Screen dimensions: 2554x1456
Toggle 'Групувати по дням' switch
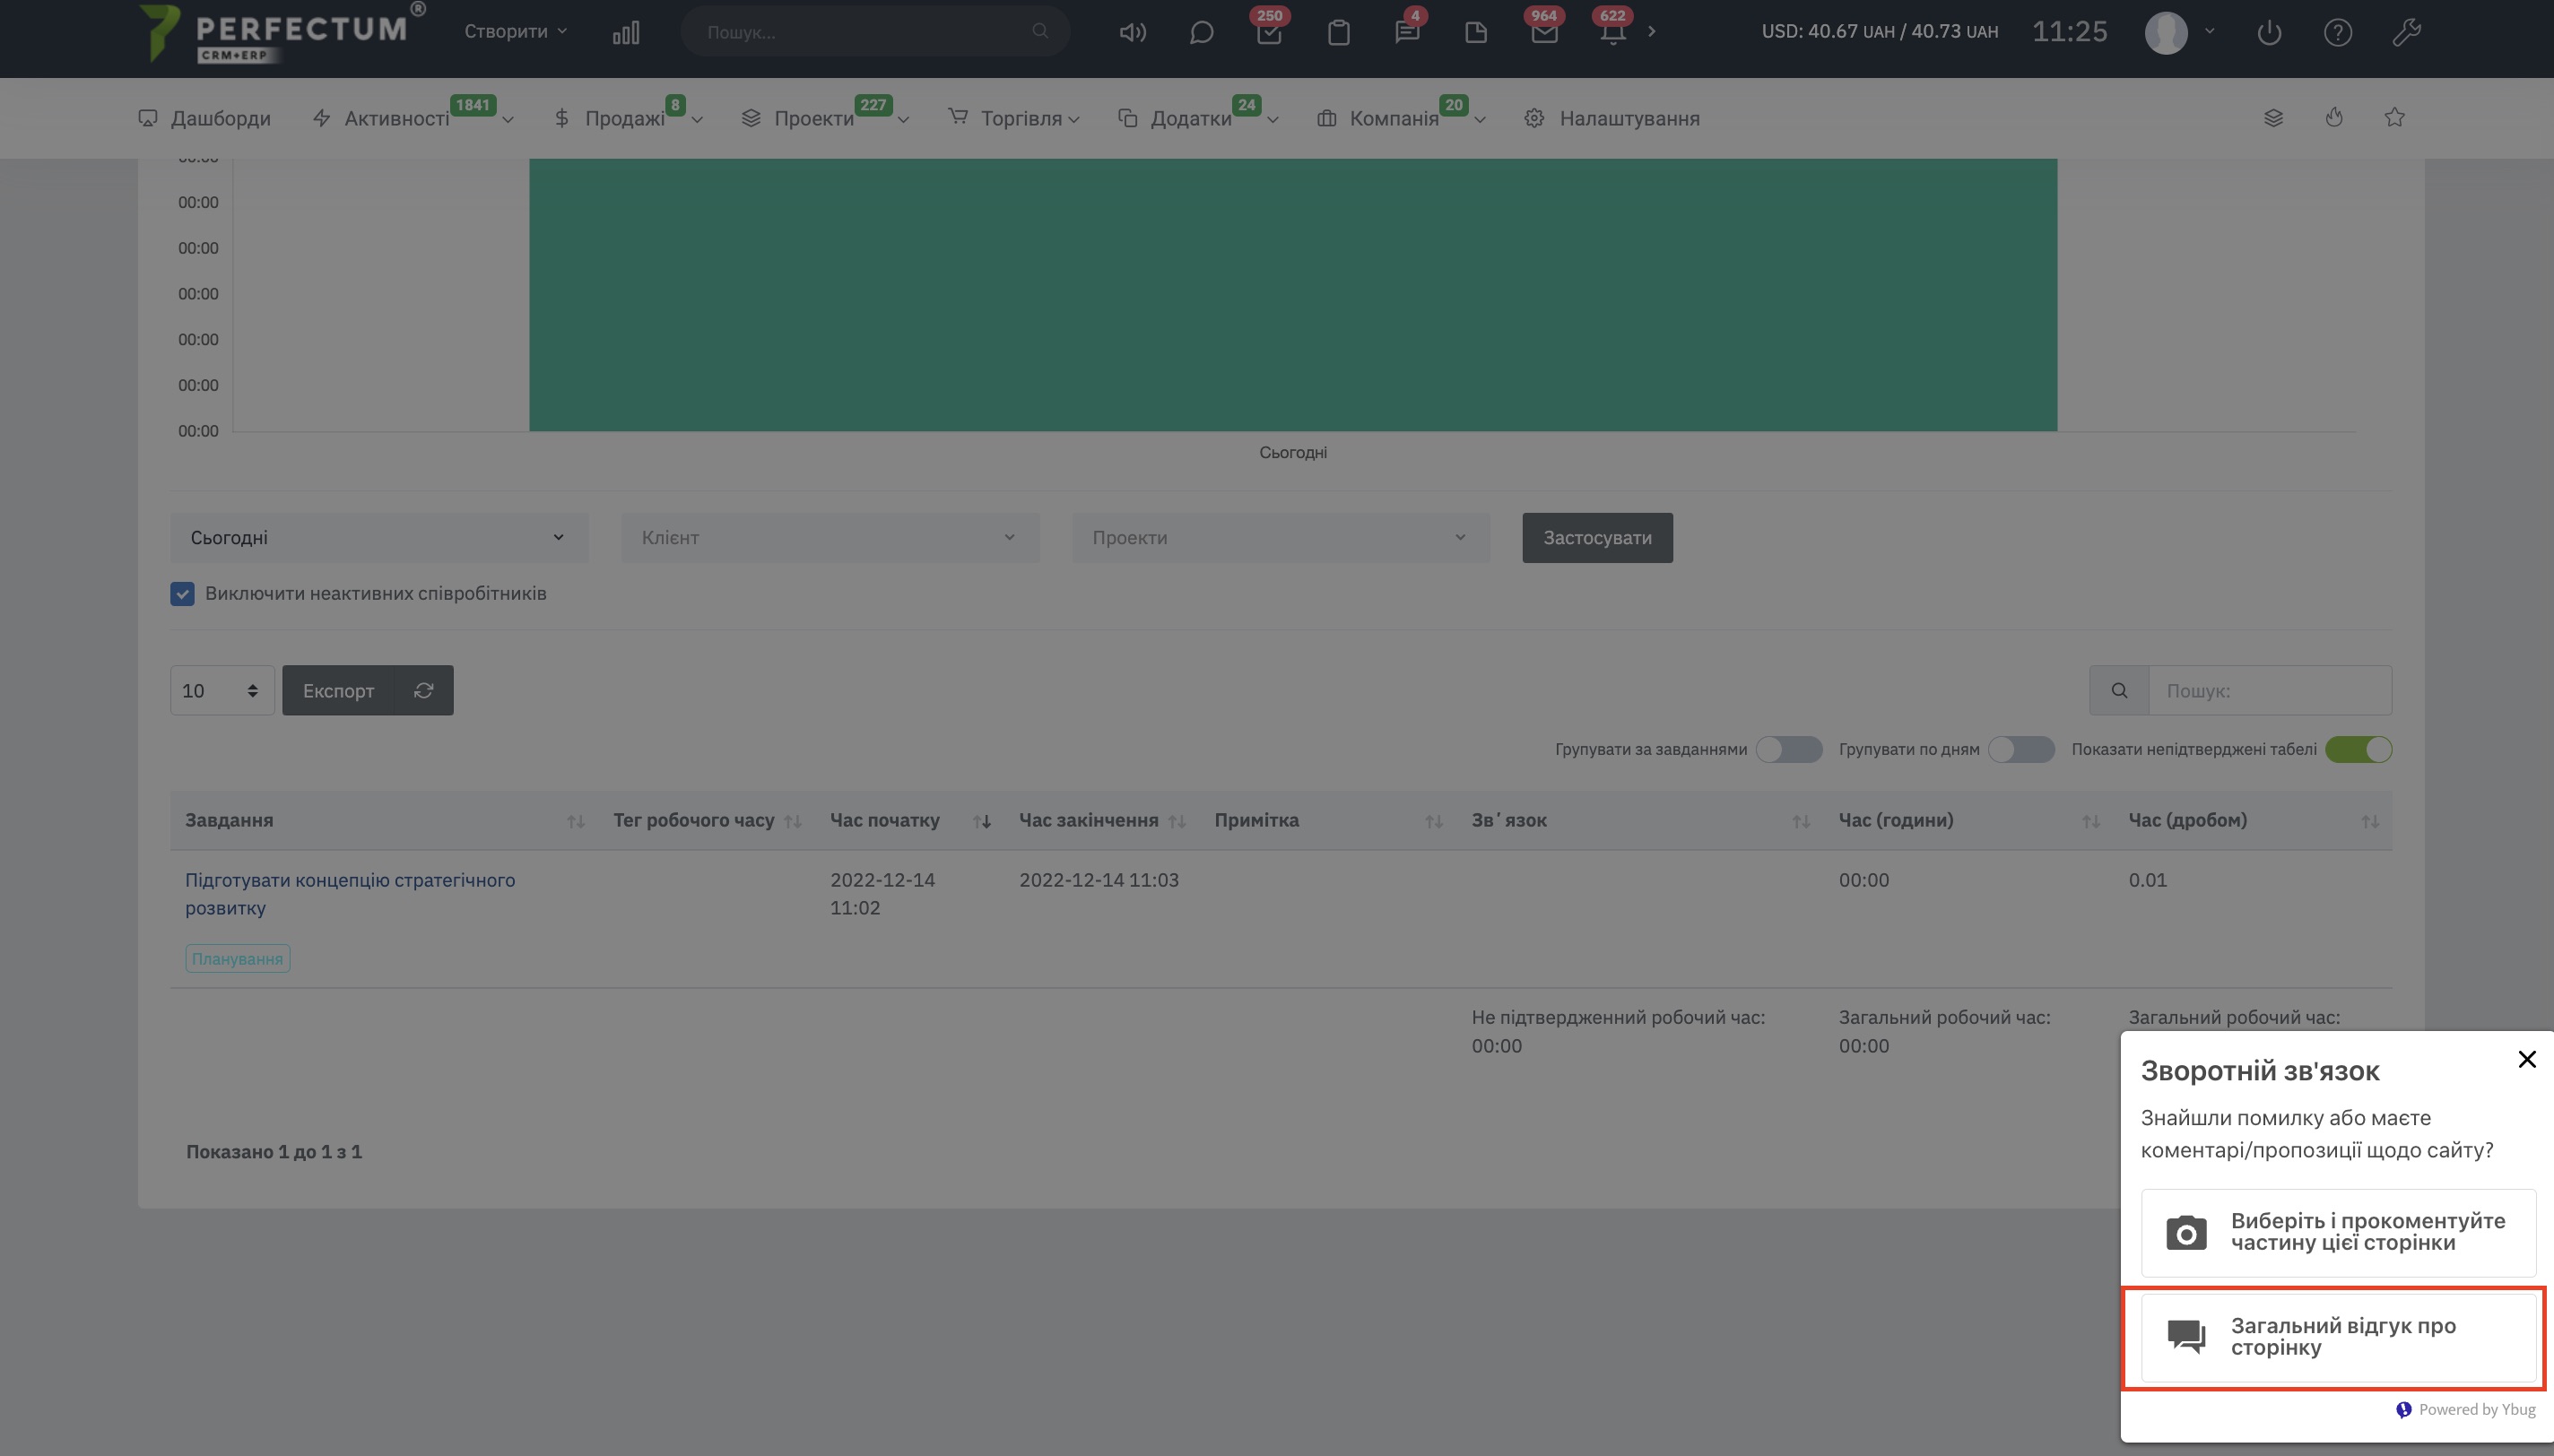2021,749
